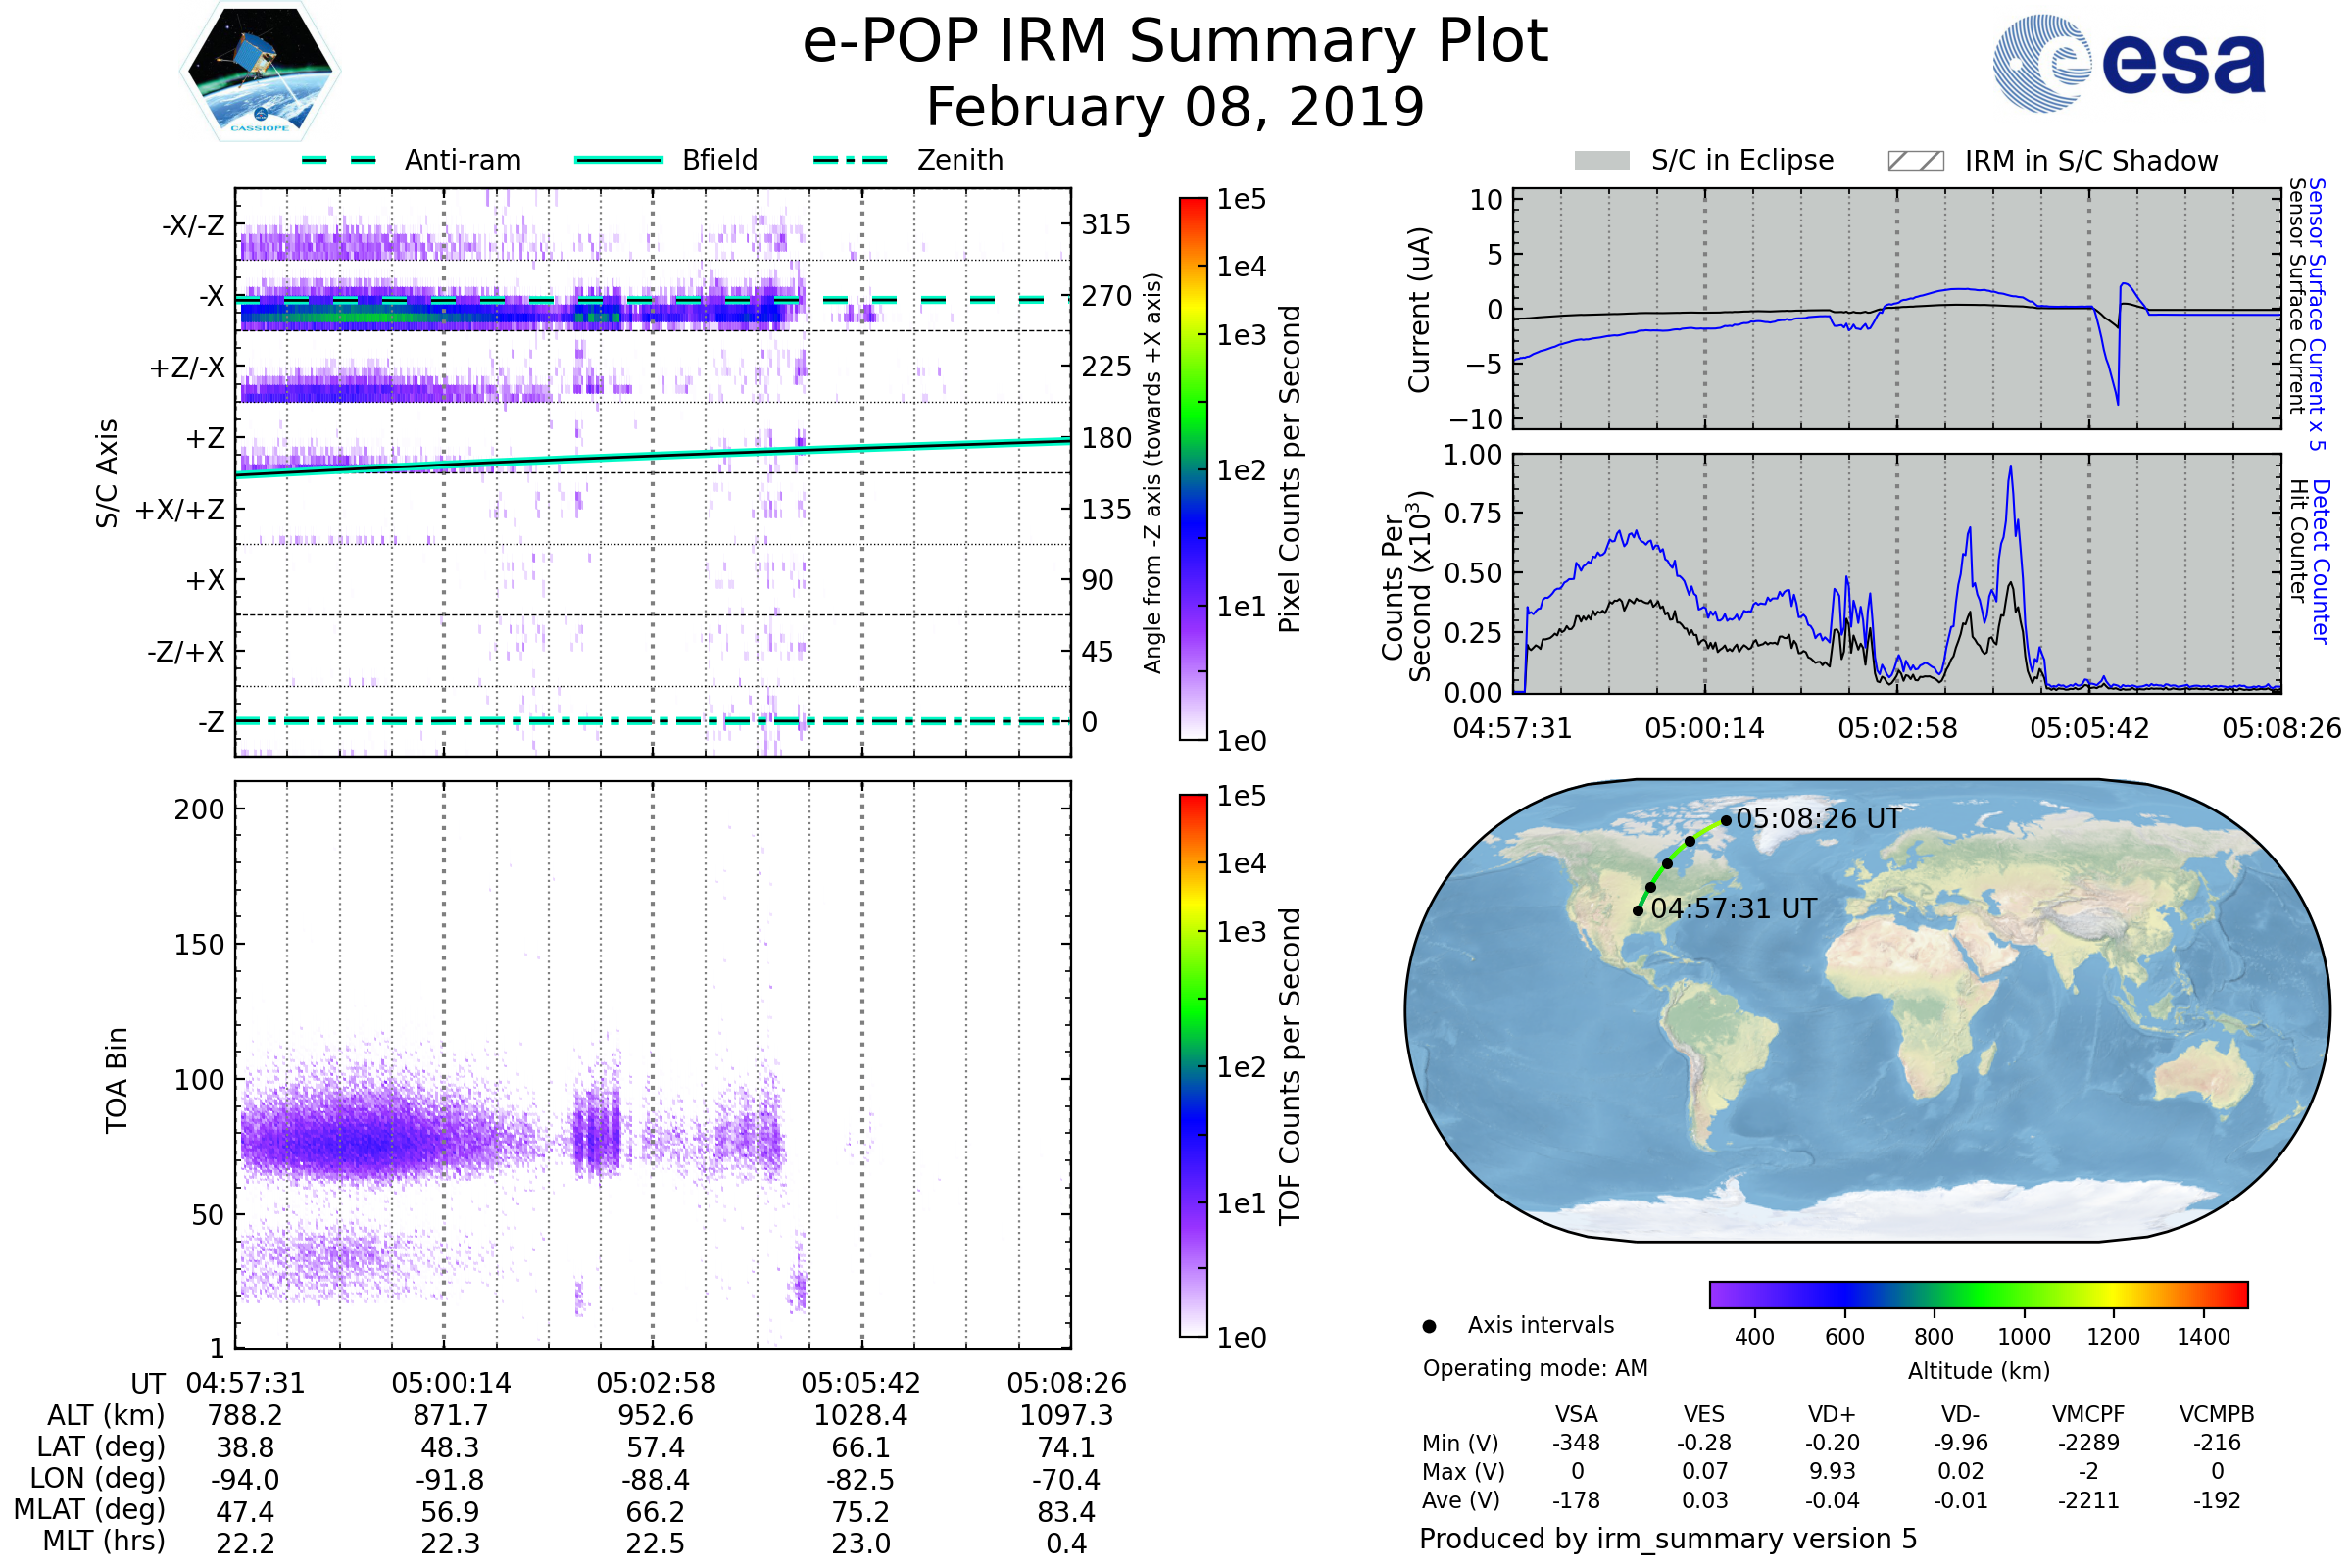
Task: Click the S/C in Eclipse gray legend patch
Action: (1601, 161)
